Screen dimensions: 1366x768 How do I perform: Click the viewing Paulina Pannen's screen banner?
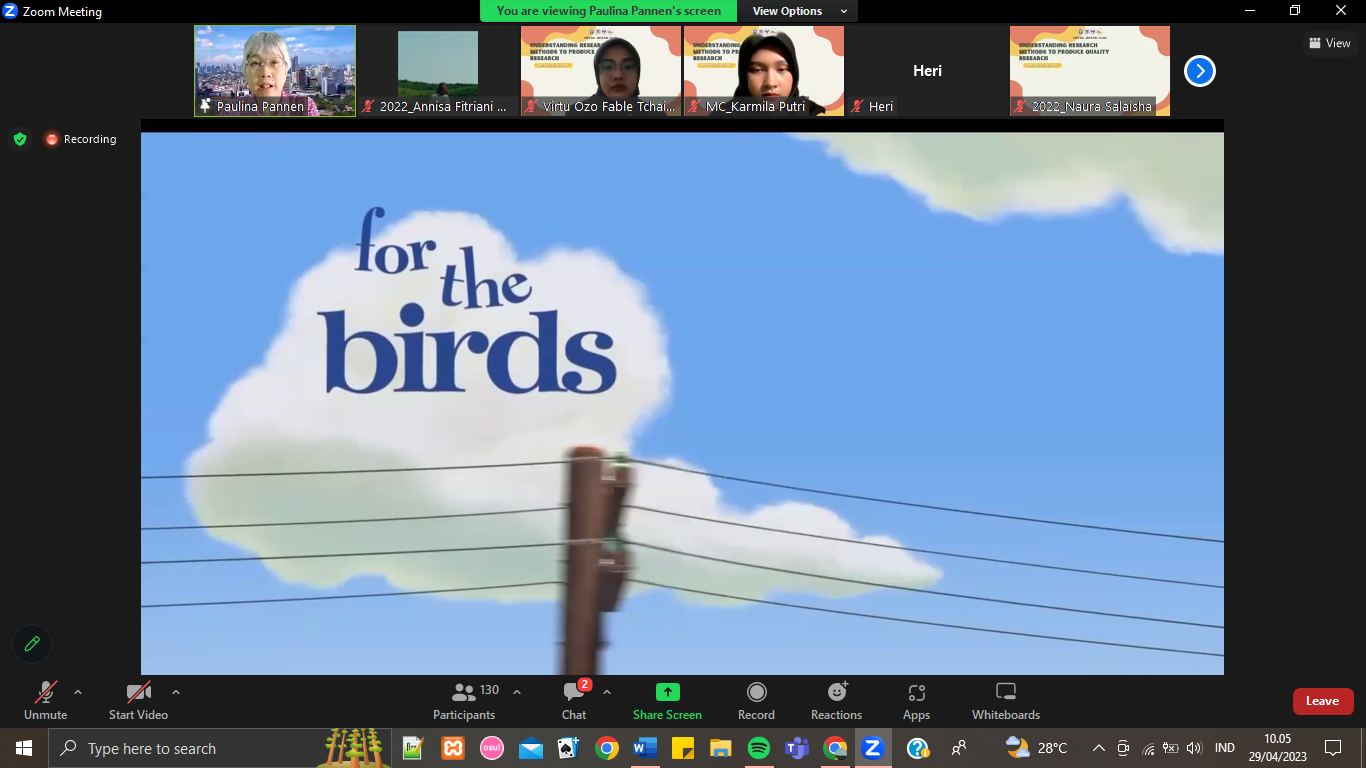[x=608, y=11]
